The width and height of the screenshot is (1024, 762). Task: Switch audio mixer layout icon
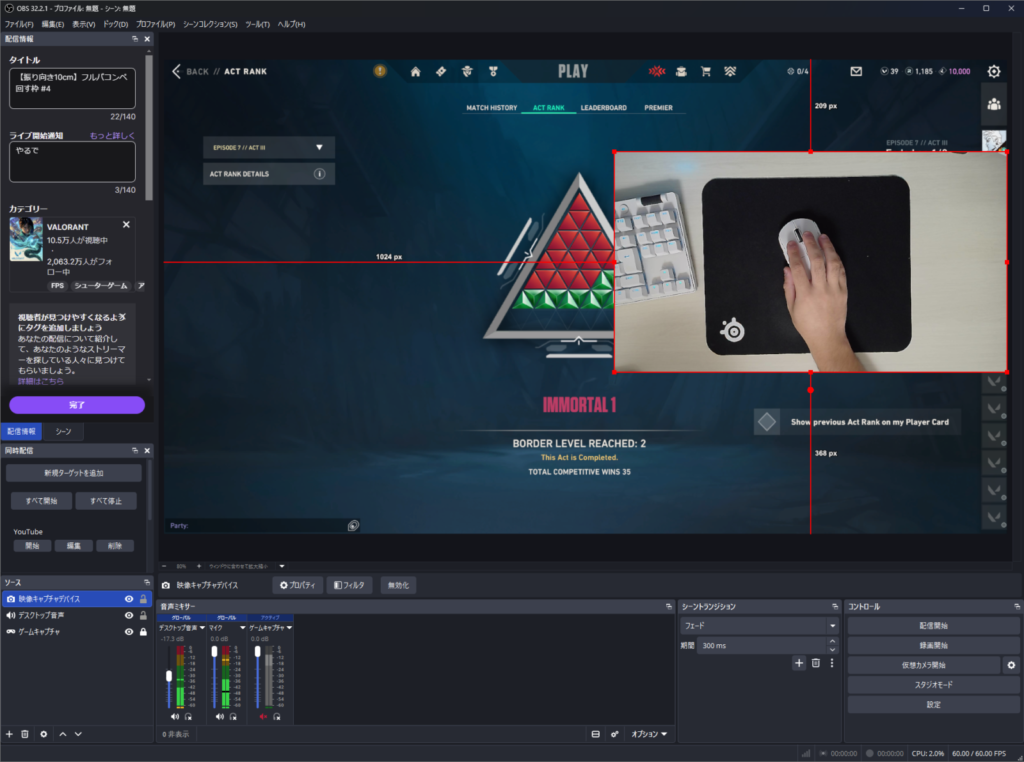point(596,734)
